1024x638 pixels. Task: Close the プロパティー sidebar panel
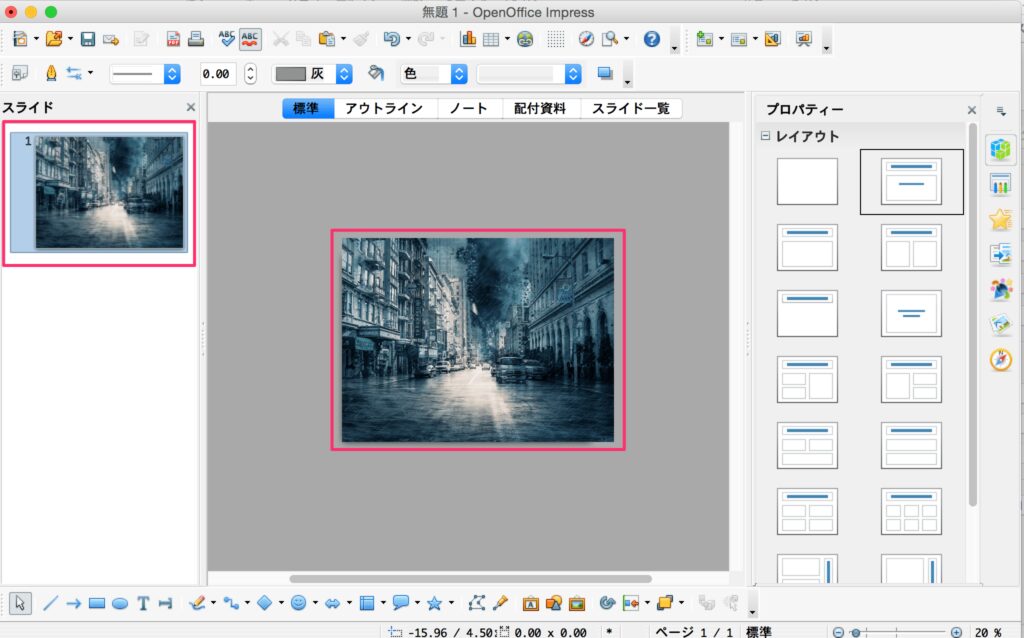pos(971,110)
